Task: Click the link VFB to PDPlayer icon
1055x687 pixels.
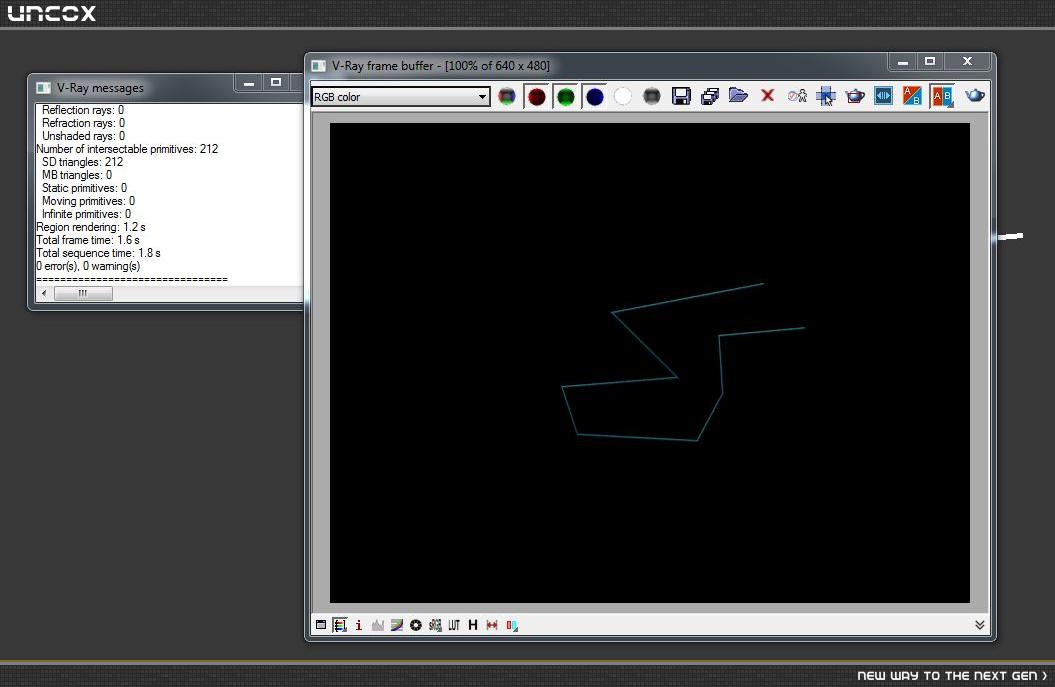Action: [x=883, y=96]
